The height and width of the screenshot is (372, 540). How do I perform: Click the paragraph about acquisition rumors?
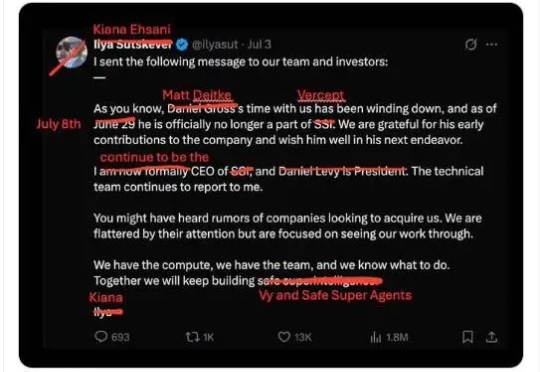point(288,226)
